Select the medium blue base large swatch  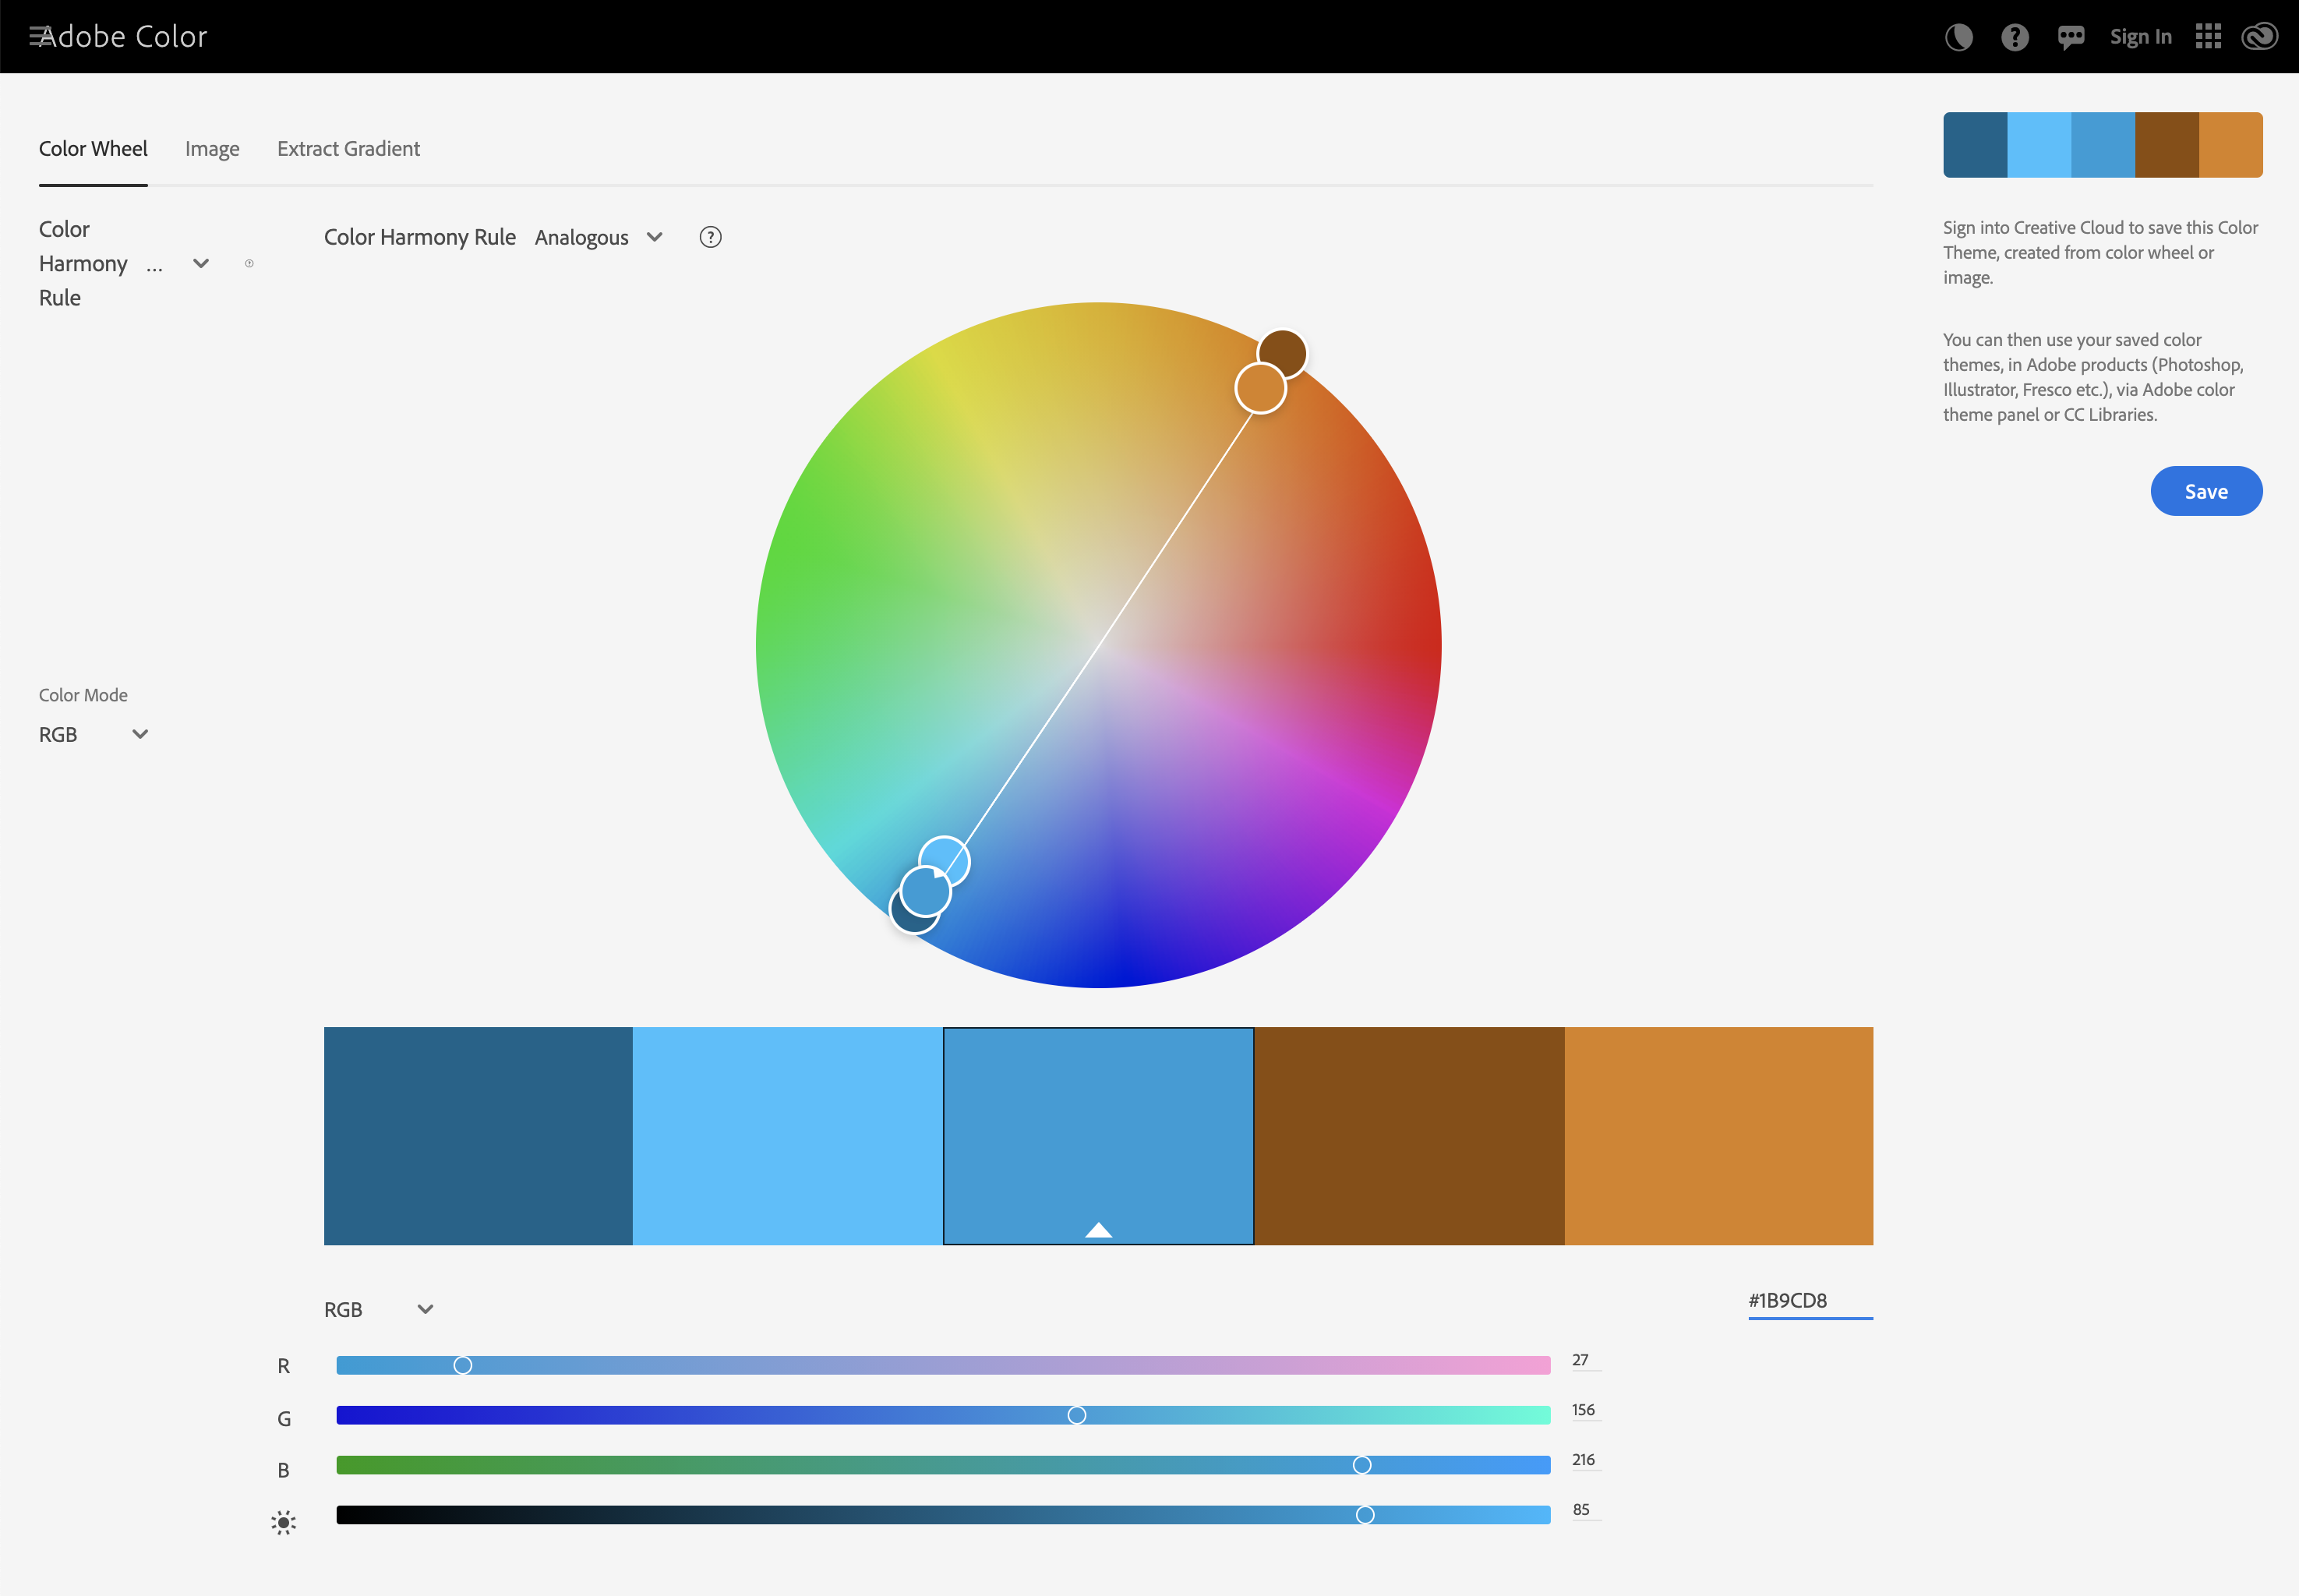tap(1098, 1135)
